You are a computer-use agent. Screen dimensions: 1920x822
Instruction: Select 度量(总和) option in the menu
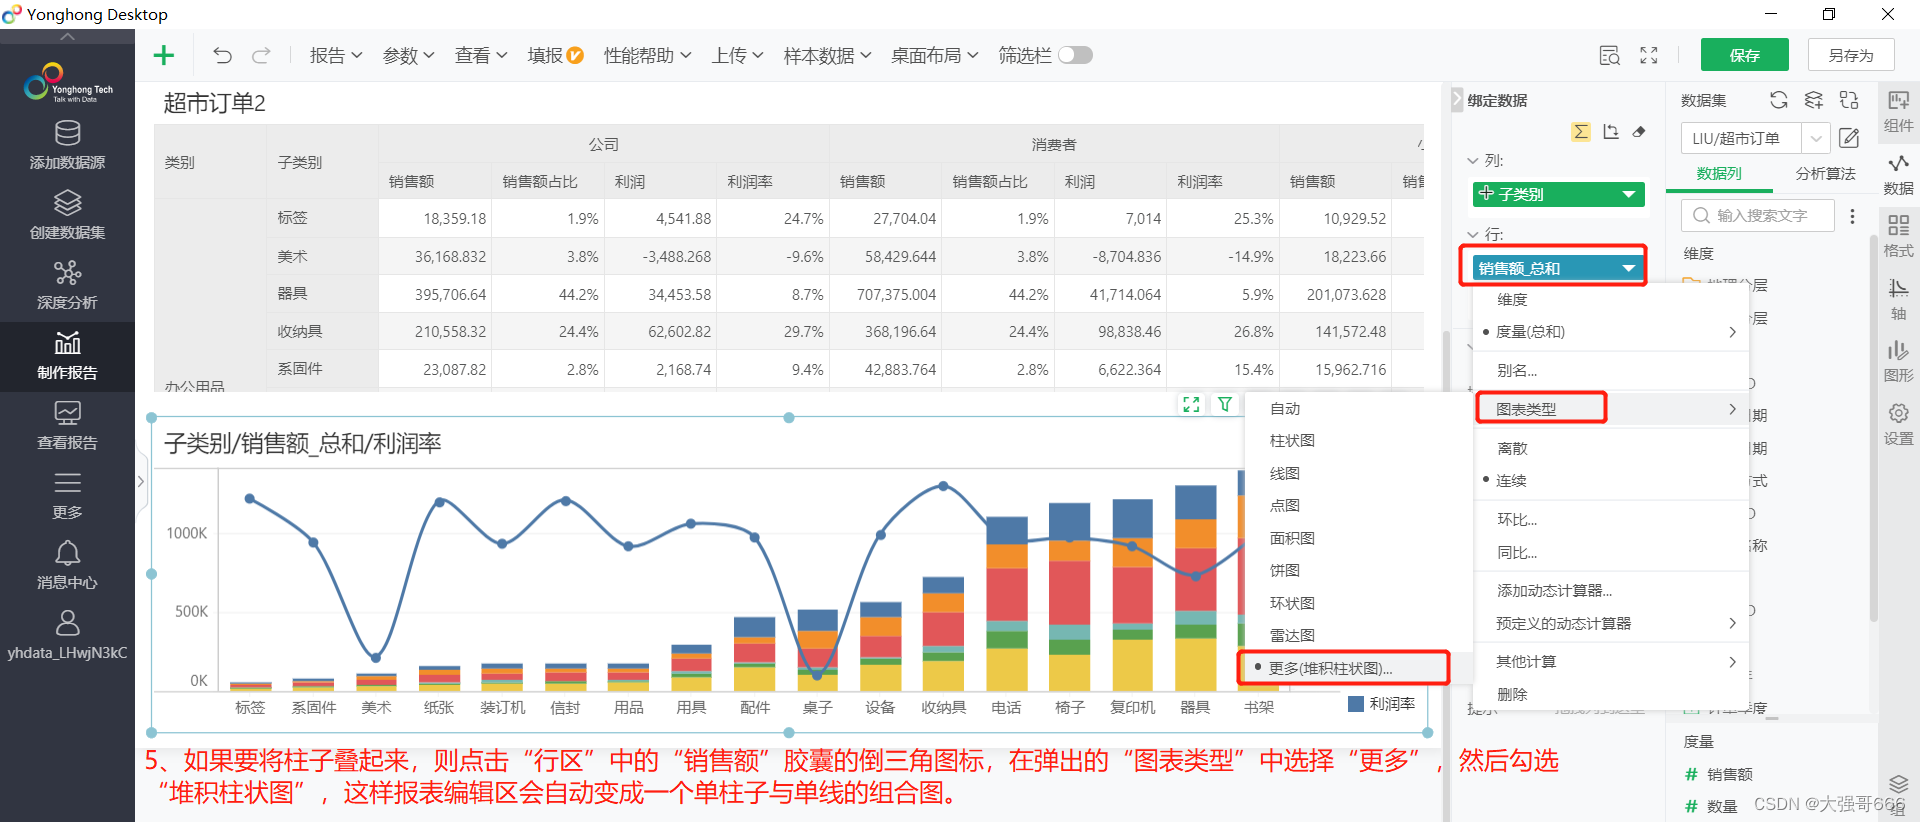point(1611,332)
